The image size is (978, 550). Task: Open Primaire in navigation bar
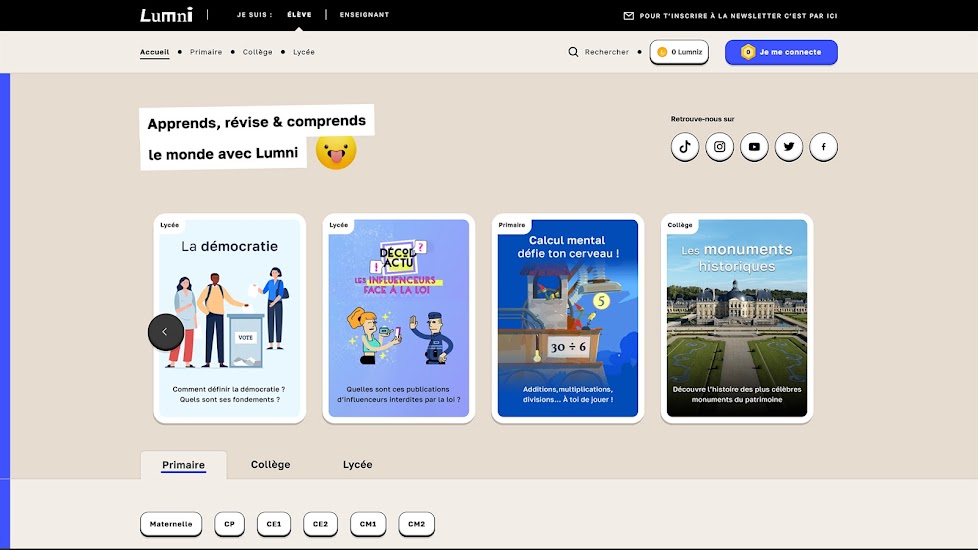(206, 52)
